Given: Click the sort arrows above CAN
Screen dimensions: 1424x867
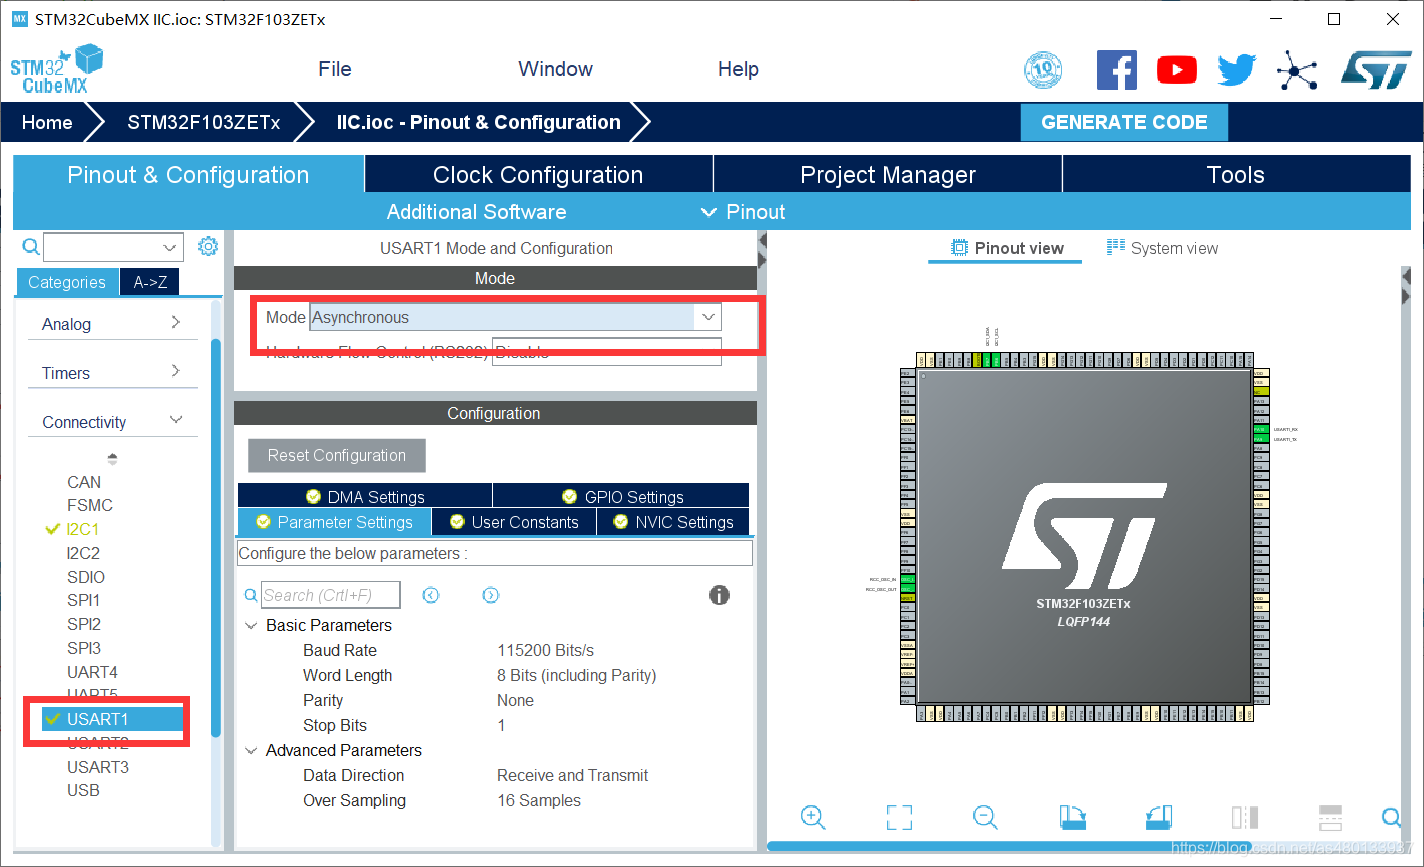Looking at the screenshot, I should pos(112,459).
